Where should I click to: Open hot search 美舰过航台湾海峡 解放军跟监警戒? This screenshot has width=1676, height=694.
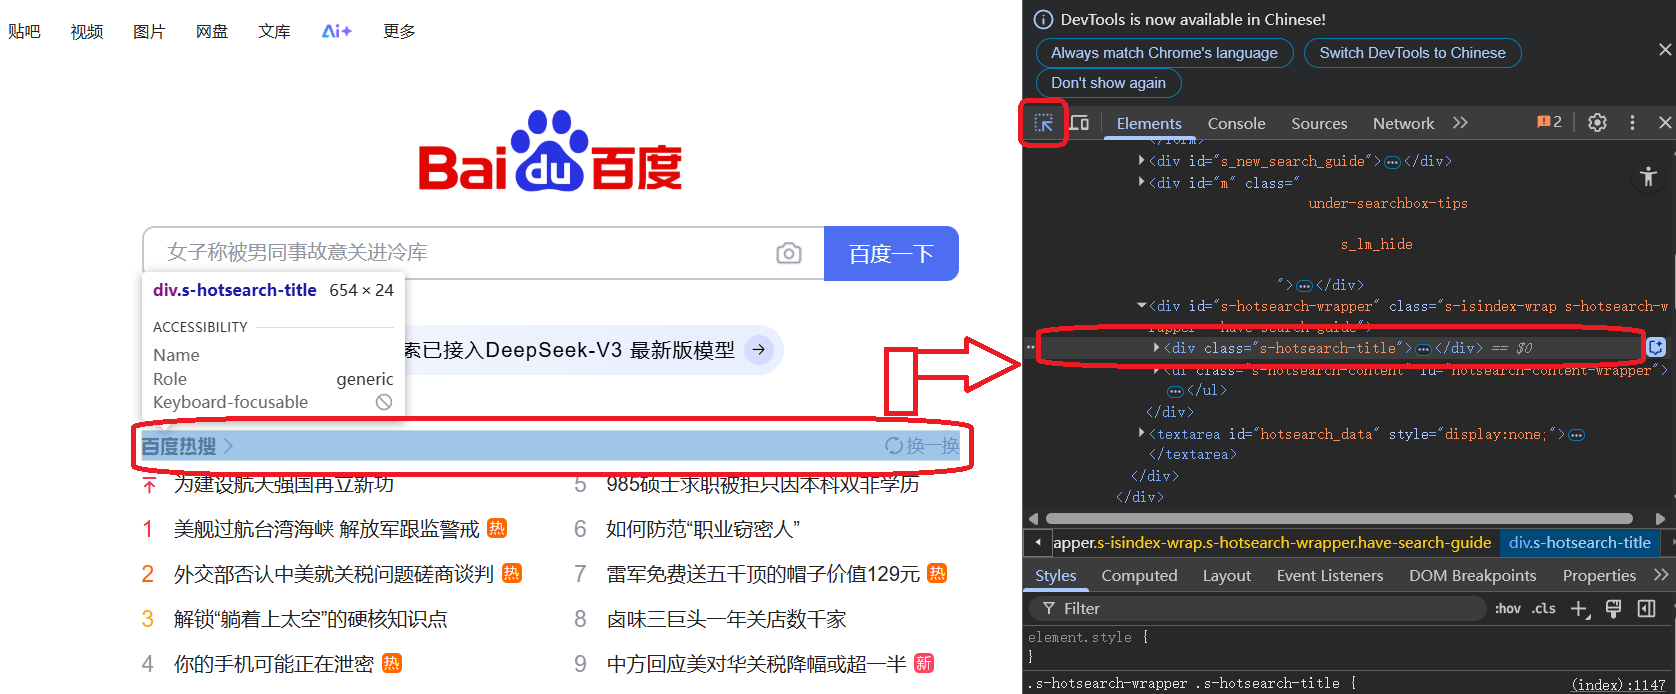pos(327,529)
